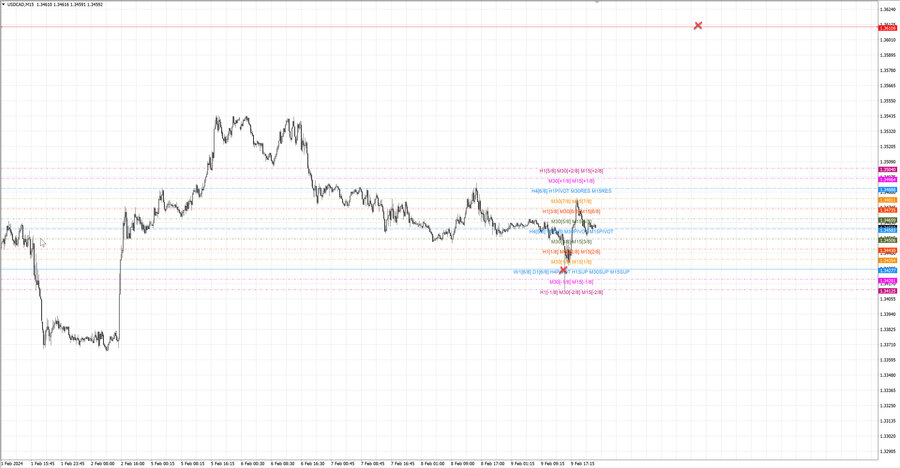Click the 1.33365 price scale value

pyautogui.click(x=887, y=390)
